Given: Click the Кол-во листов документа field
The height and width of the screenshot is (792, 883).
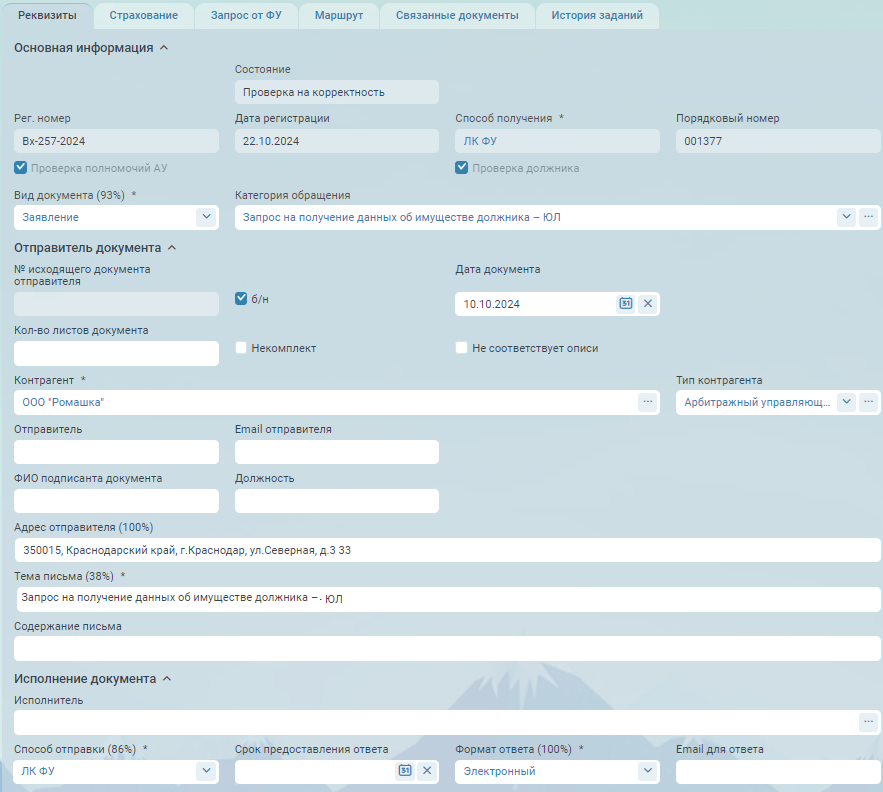Looking at the screenshot, I should coord(116,353).
